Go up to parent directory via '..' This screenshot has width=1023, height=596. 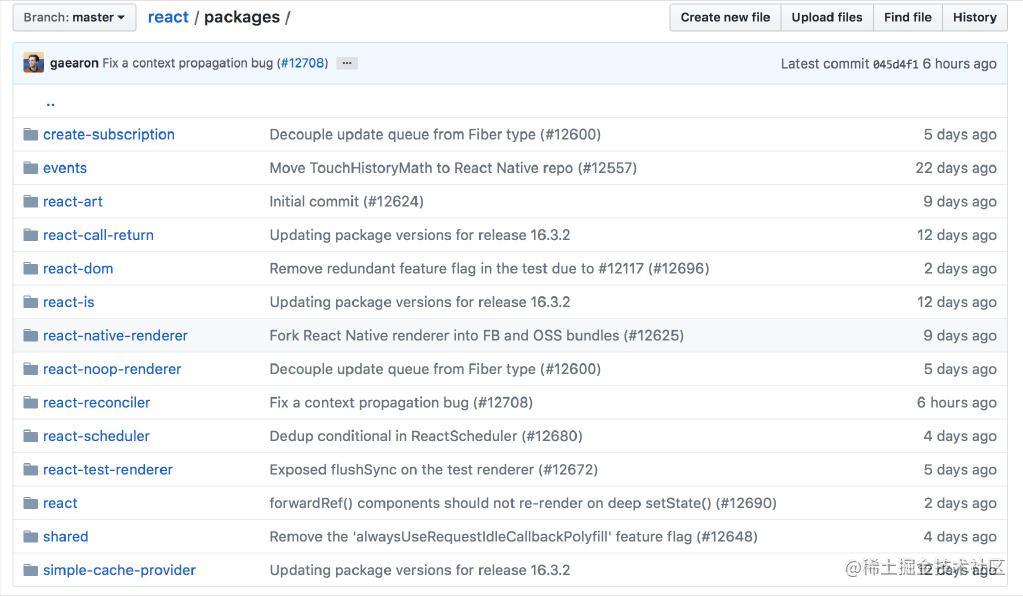(x=50, y=101)
